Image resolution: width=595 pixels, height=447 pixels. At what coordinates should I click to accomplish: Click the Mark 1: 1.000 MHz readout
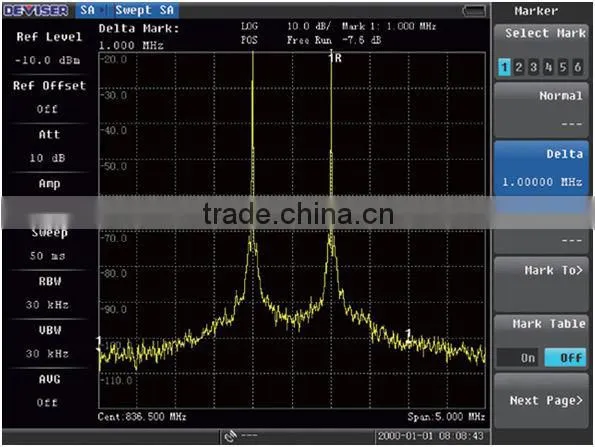[x=389, y=26]
